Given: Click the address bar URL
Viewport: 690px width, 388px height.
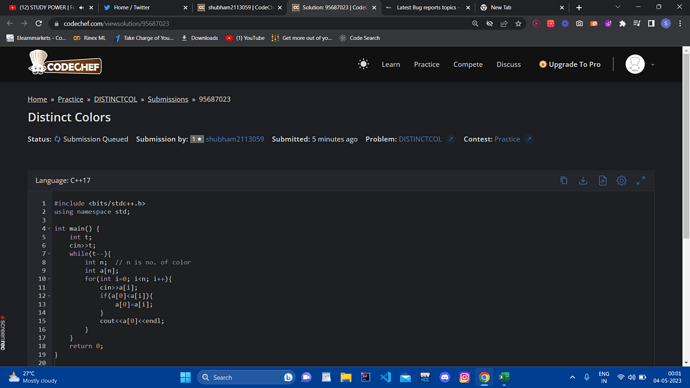Looking at the screenshot, I should click(116, 23).
